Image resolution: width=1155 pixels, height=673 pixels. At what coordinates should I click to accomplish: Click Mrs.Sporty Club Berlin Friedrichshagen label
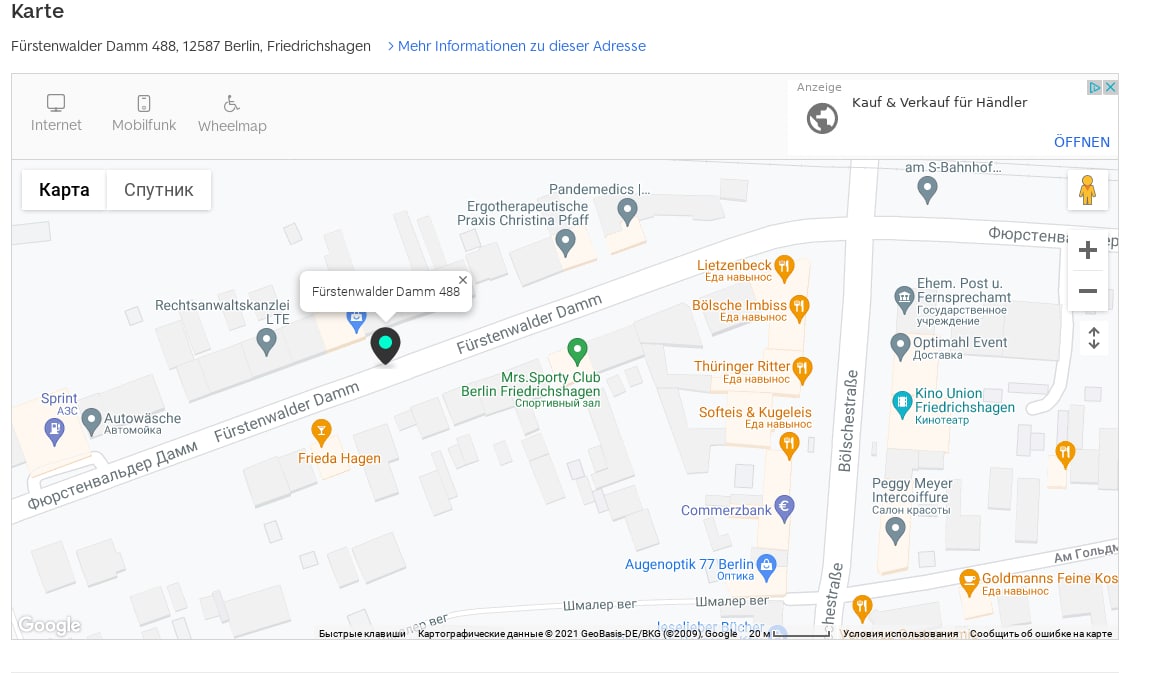(x=531, y=384)
